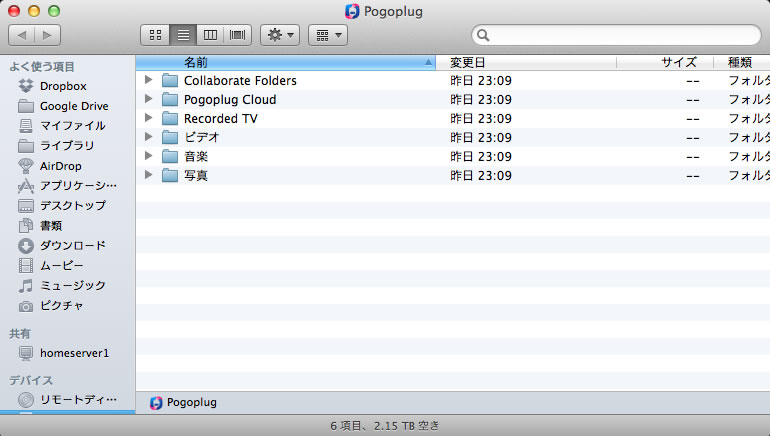The width and height of the screenshot is (770, 436).
Task: Open マイファイル in the sidebar
Action: [x=61, y=126]
